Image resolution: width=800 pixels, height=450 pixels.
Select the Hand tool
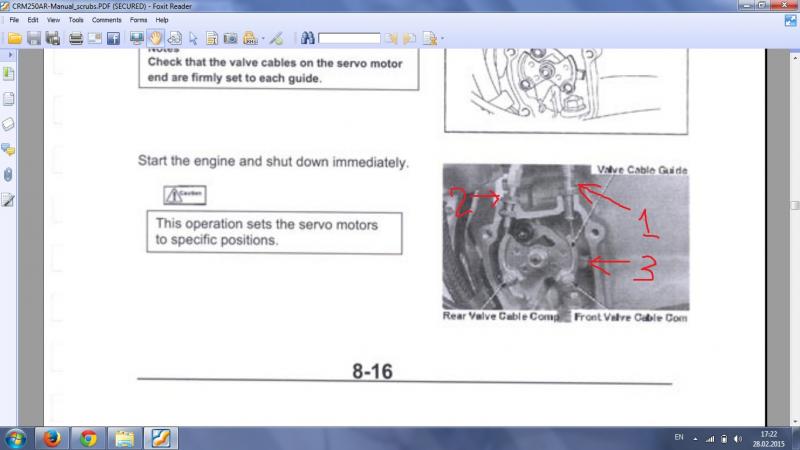click(156, 38)
